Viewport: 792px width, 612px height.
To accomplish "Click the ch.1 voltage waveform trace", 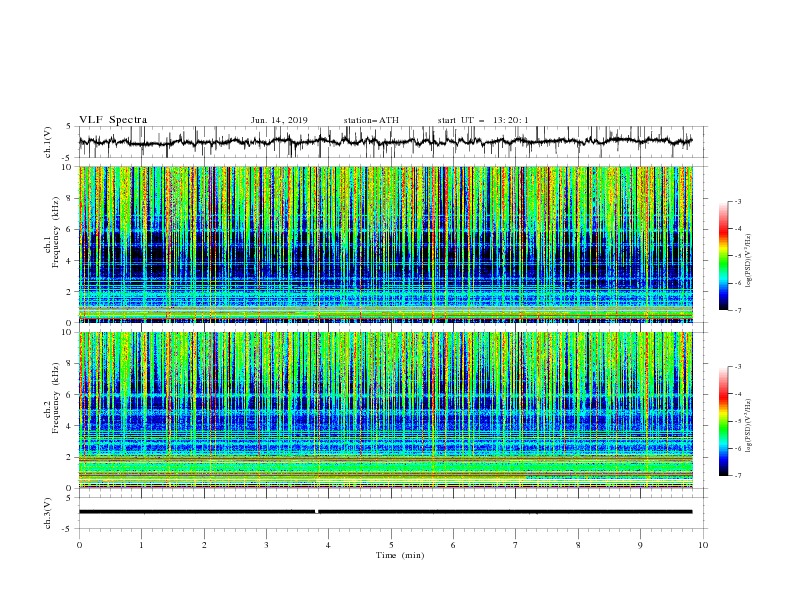I will point(385,142).
